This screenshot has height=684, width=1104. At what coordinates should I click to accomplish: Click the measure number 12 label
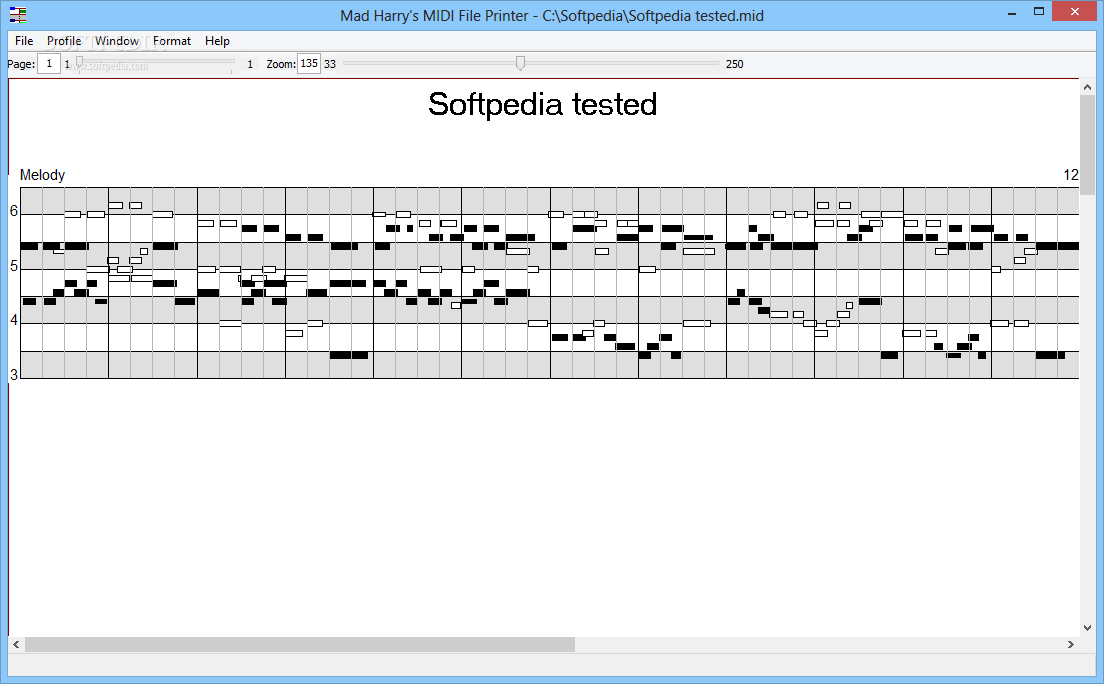click(x=1071, y=175)
